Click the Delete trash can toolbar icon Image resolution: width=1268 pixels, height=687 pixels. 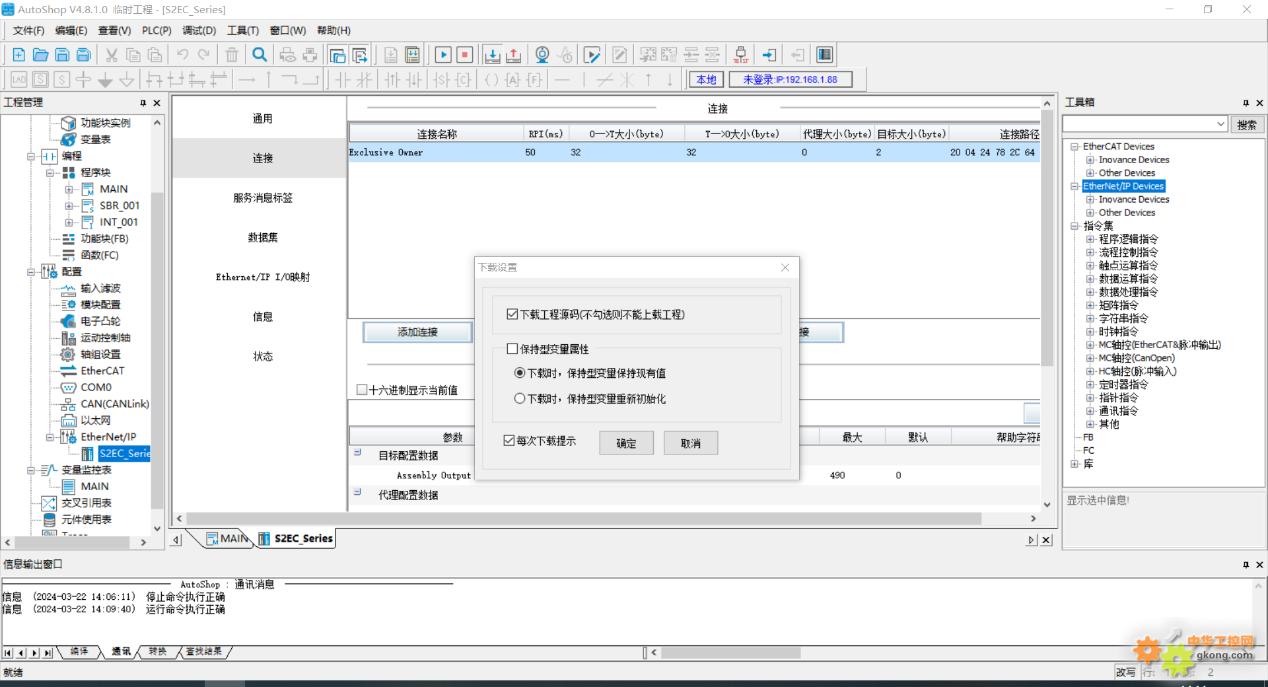click(232, 55)
